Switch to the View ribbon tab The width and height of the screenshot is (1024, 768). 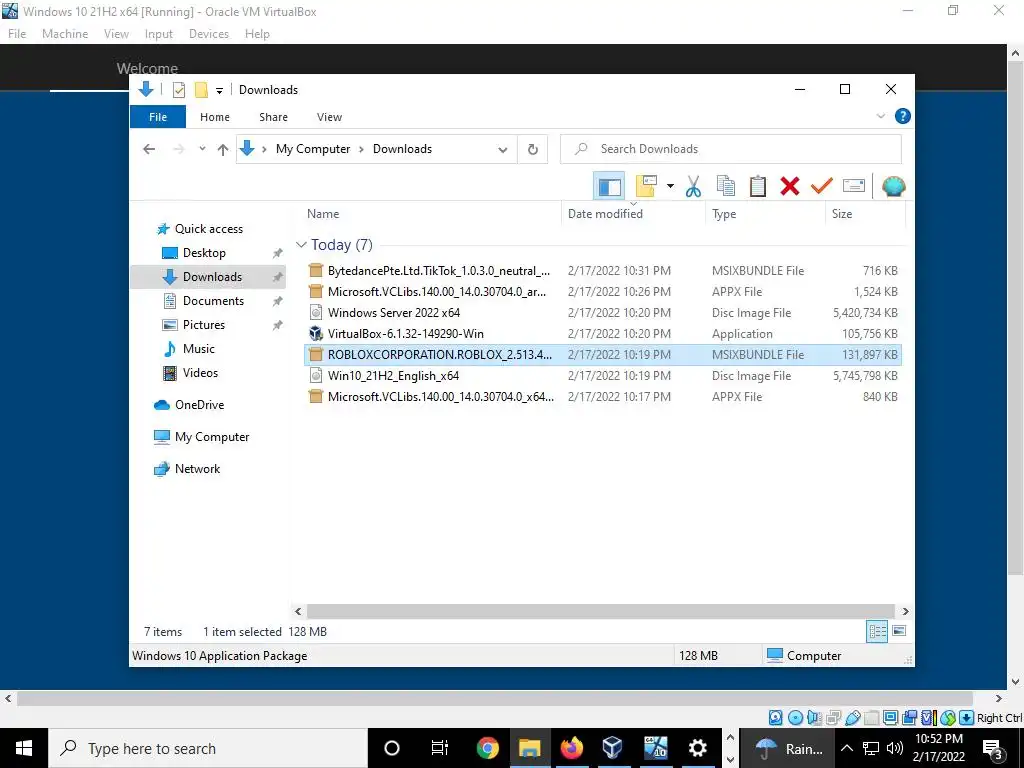tap(329, 117)
